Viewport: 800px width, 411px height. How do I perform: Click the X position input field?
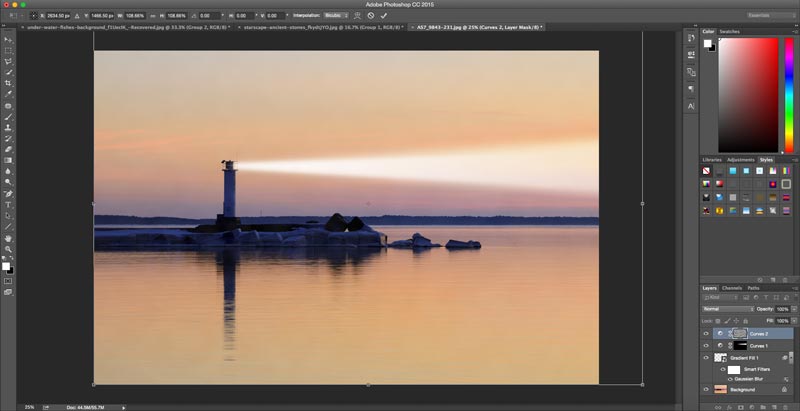coord(59,16)
